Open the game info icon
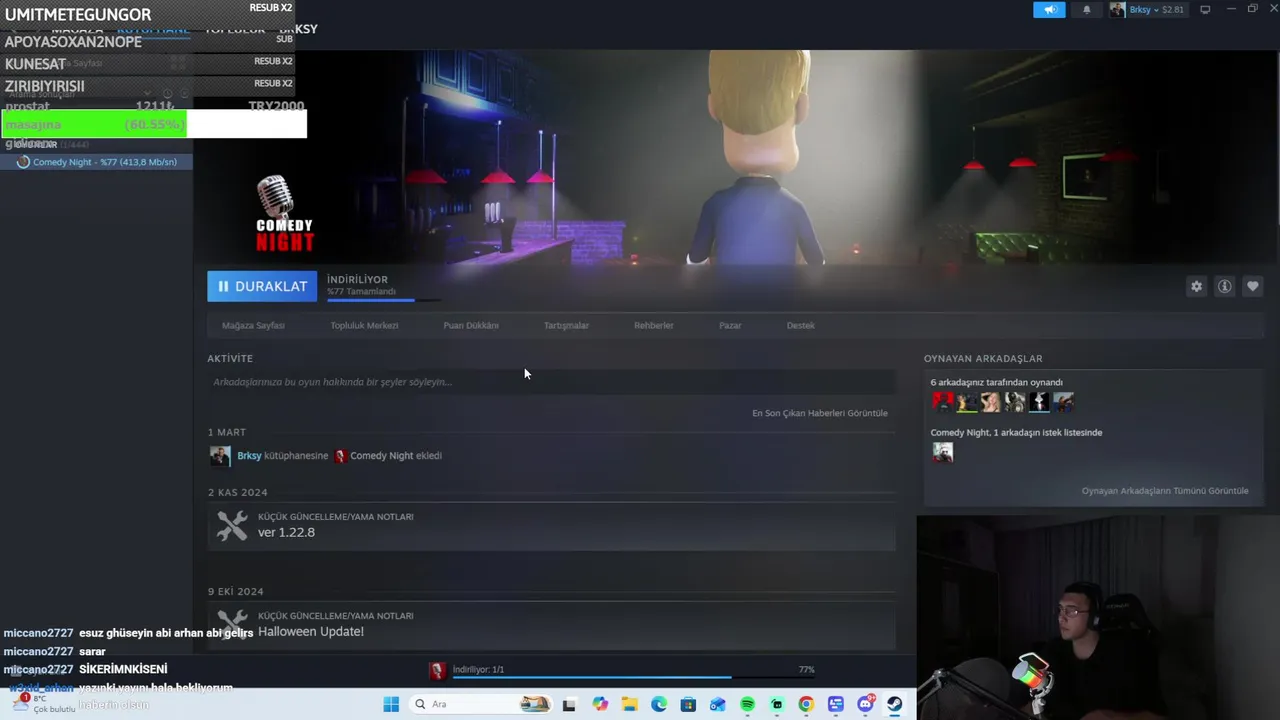 coord(1224,286)
